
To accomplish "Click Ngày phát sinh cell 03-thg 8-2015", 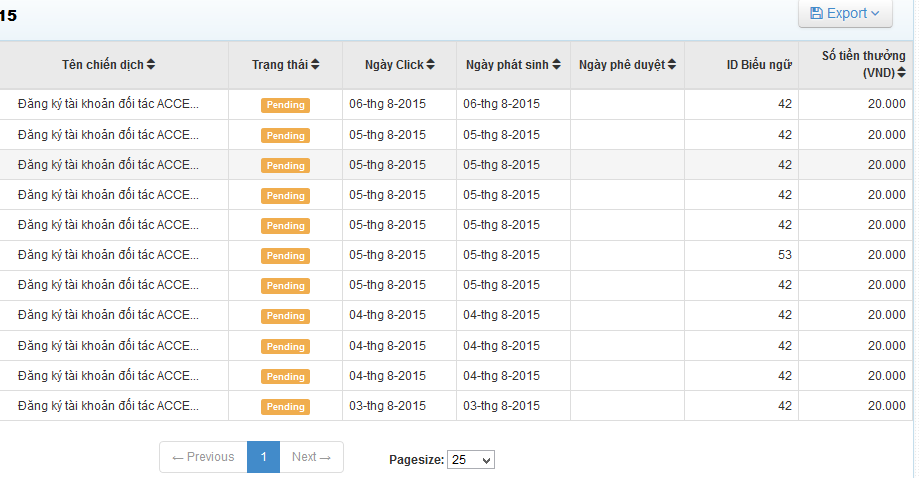I will (501, 405).
